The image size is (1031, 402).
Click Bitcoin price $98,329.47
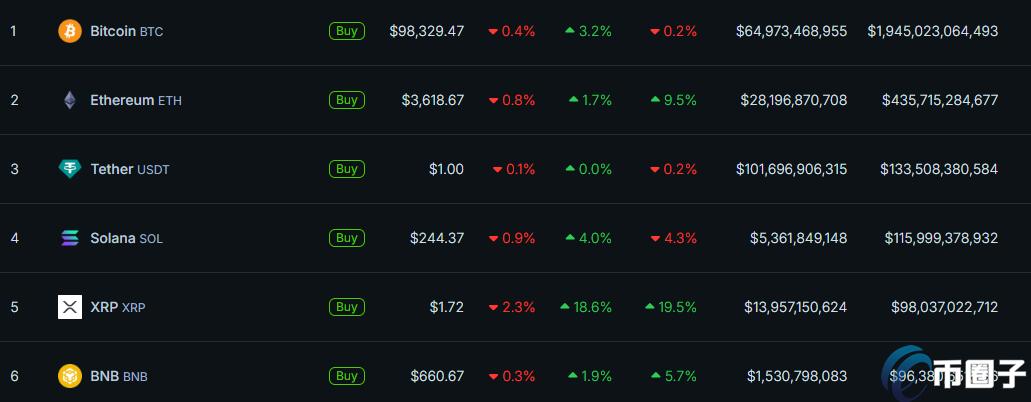click(x=426, y=31)
